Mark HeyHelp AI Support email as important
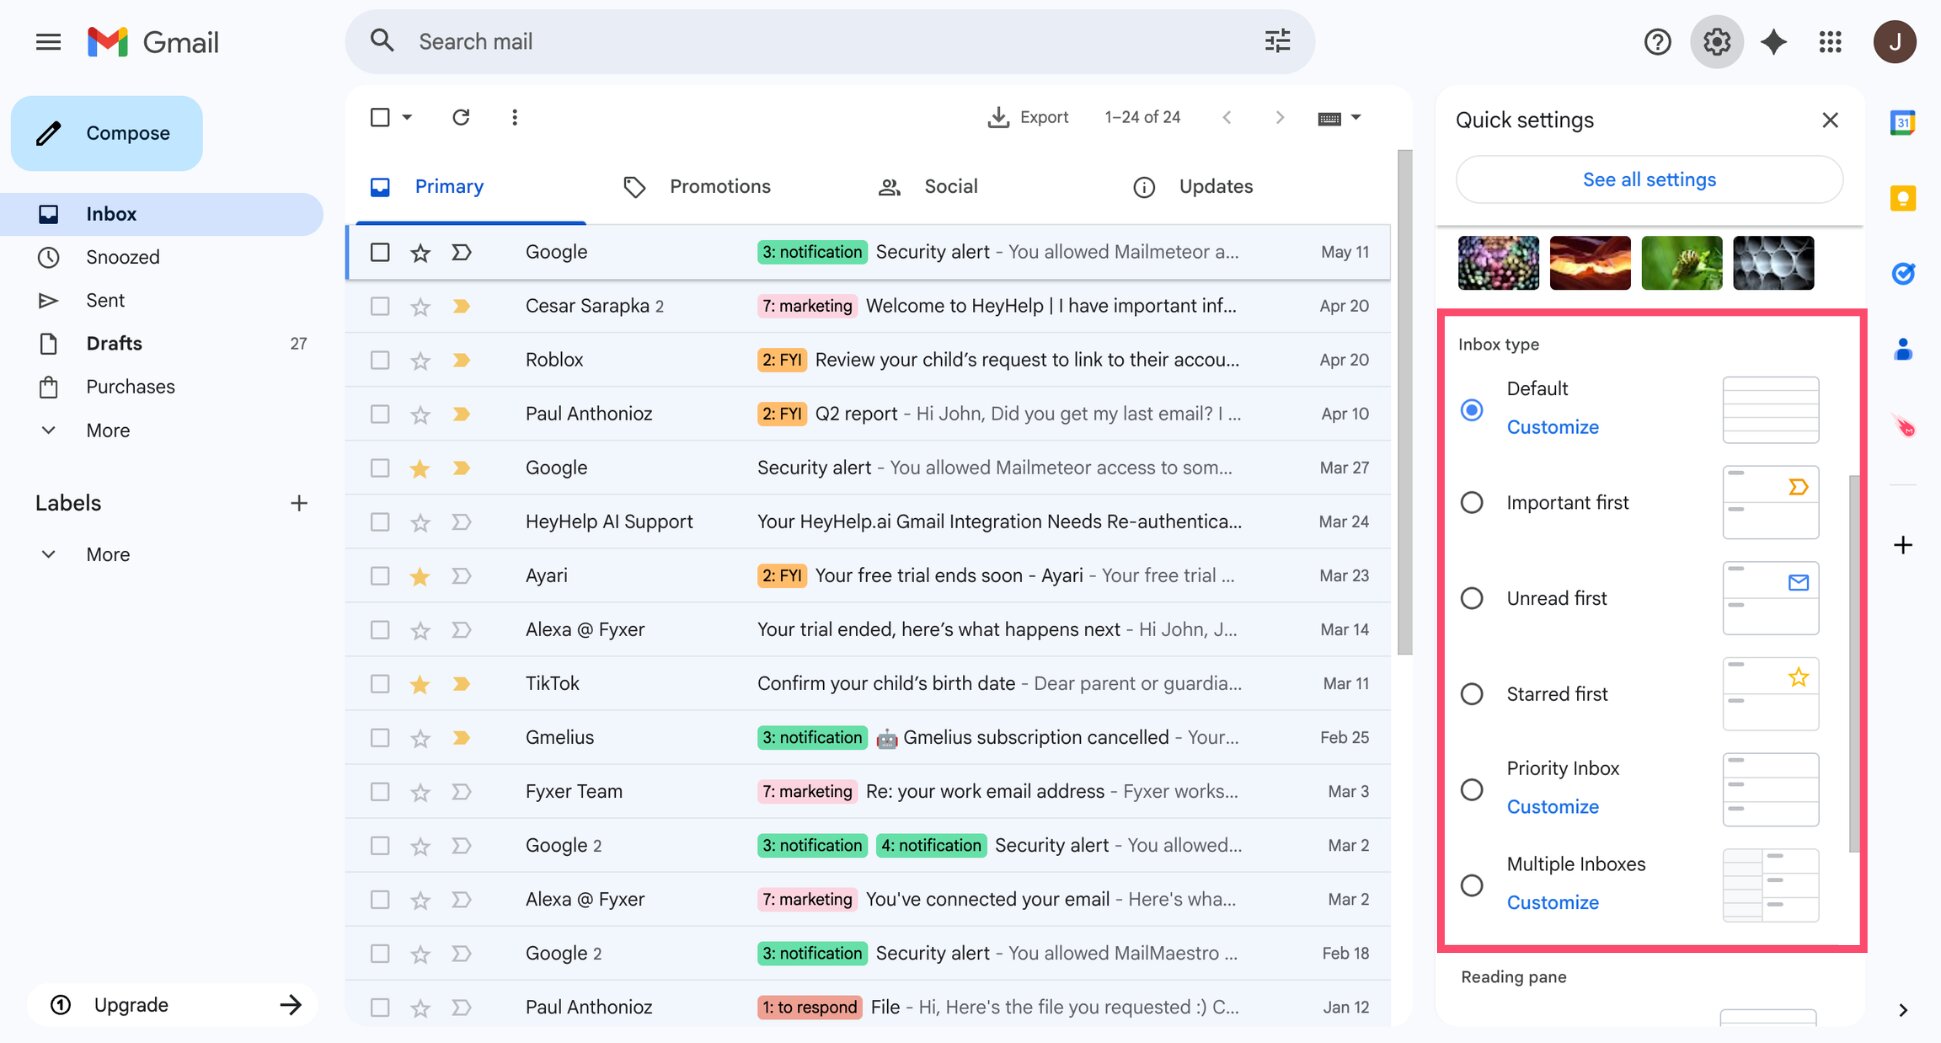Viewport: 1941px width, 1043px height. 461,522
